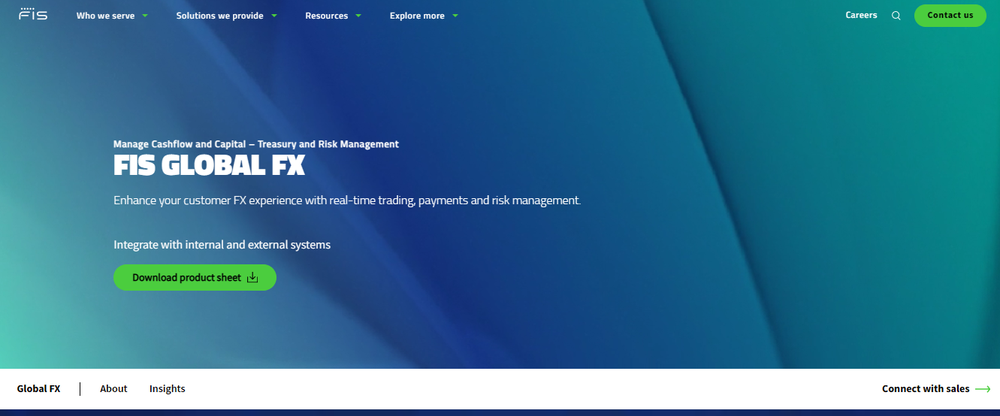Screen dimensions: 1000x416
Task: Click the Manage Cashflow and Capital breadcrumb text
Action: click(x=256, y=144)
